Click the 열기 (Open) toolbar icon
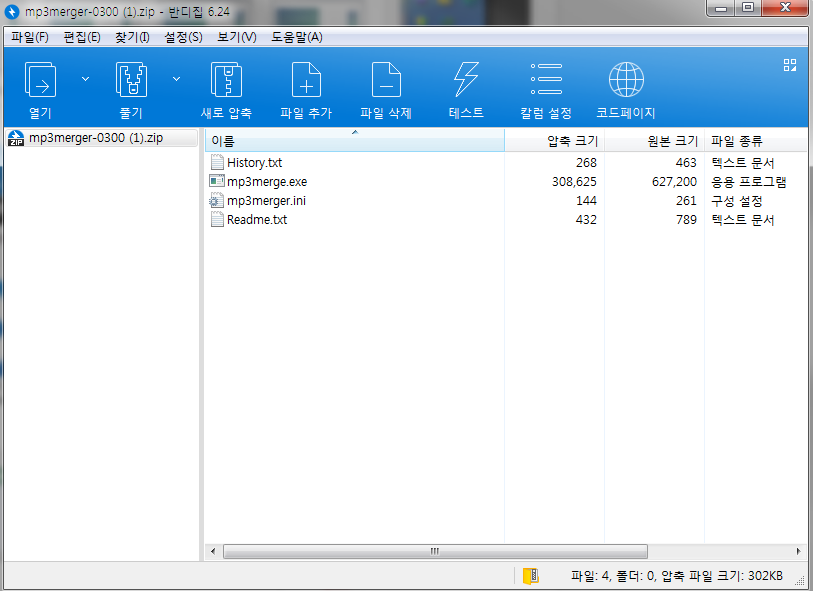This screenshot has height=591, width=813. pyautogui.click(x=40, y=80)
